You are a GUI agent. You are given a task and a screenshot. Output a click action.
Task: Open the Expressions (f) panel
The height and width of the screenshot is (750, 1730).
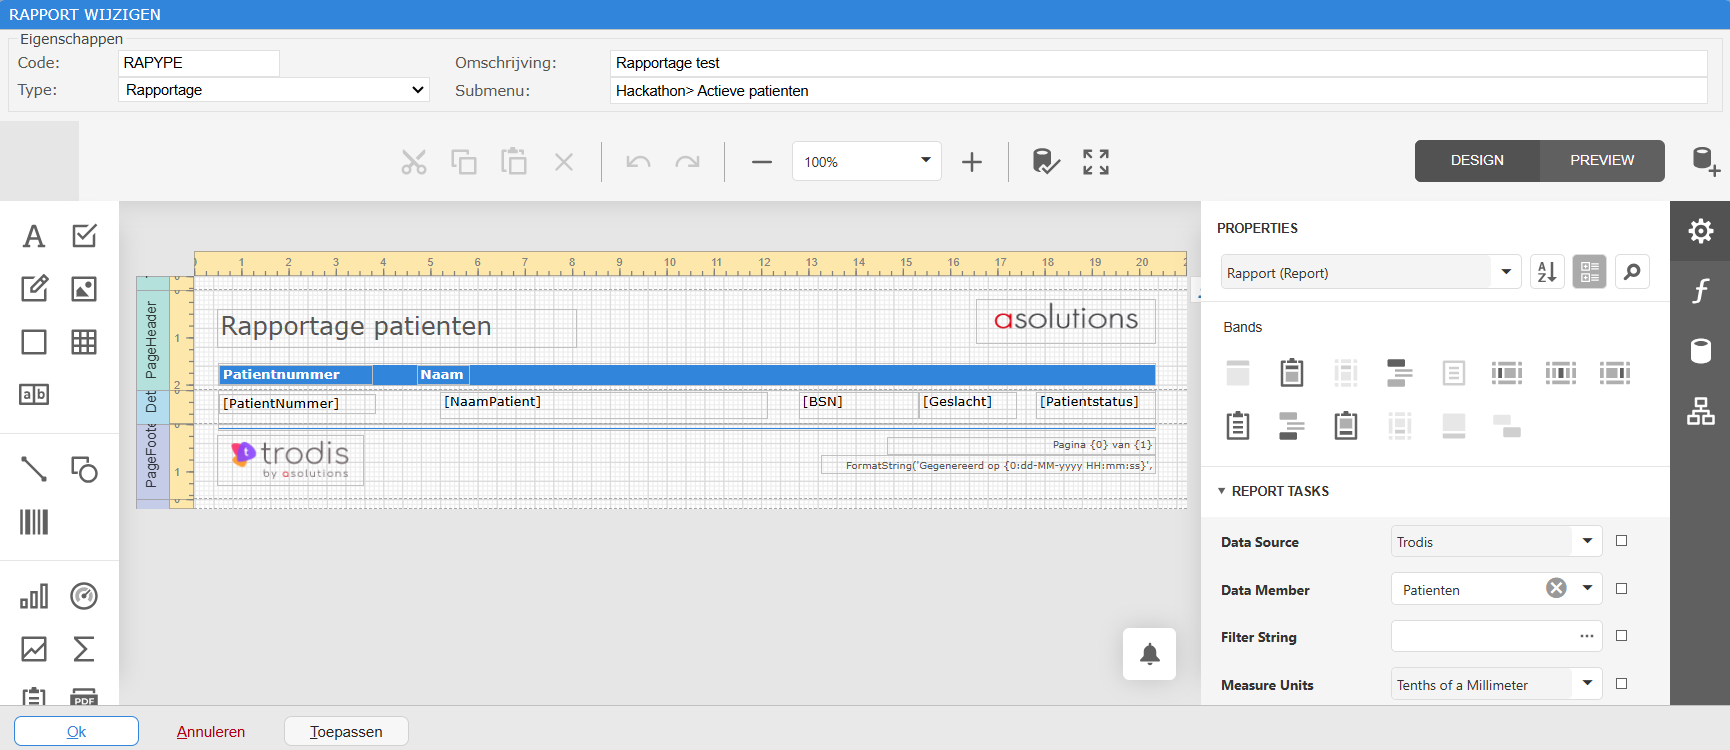click(1700, 291)
